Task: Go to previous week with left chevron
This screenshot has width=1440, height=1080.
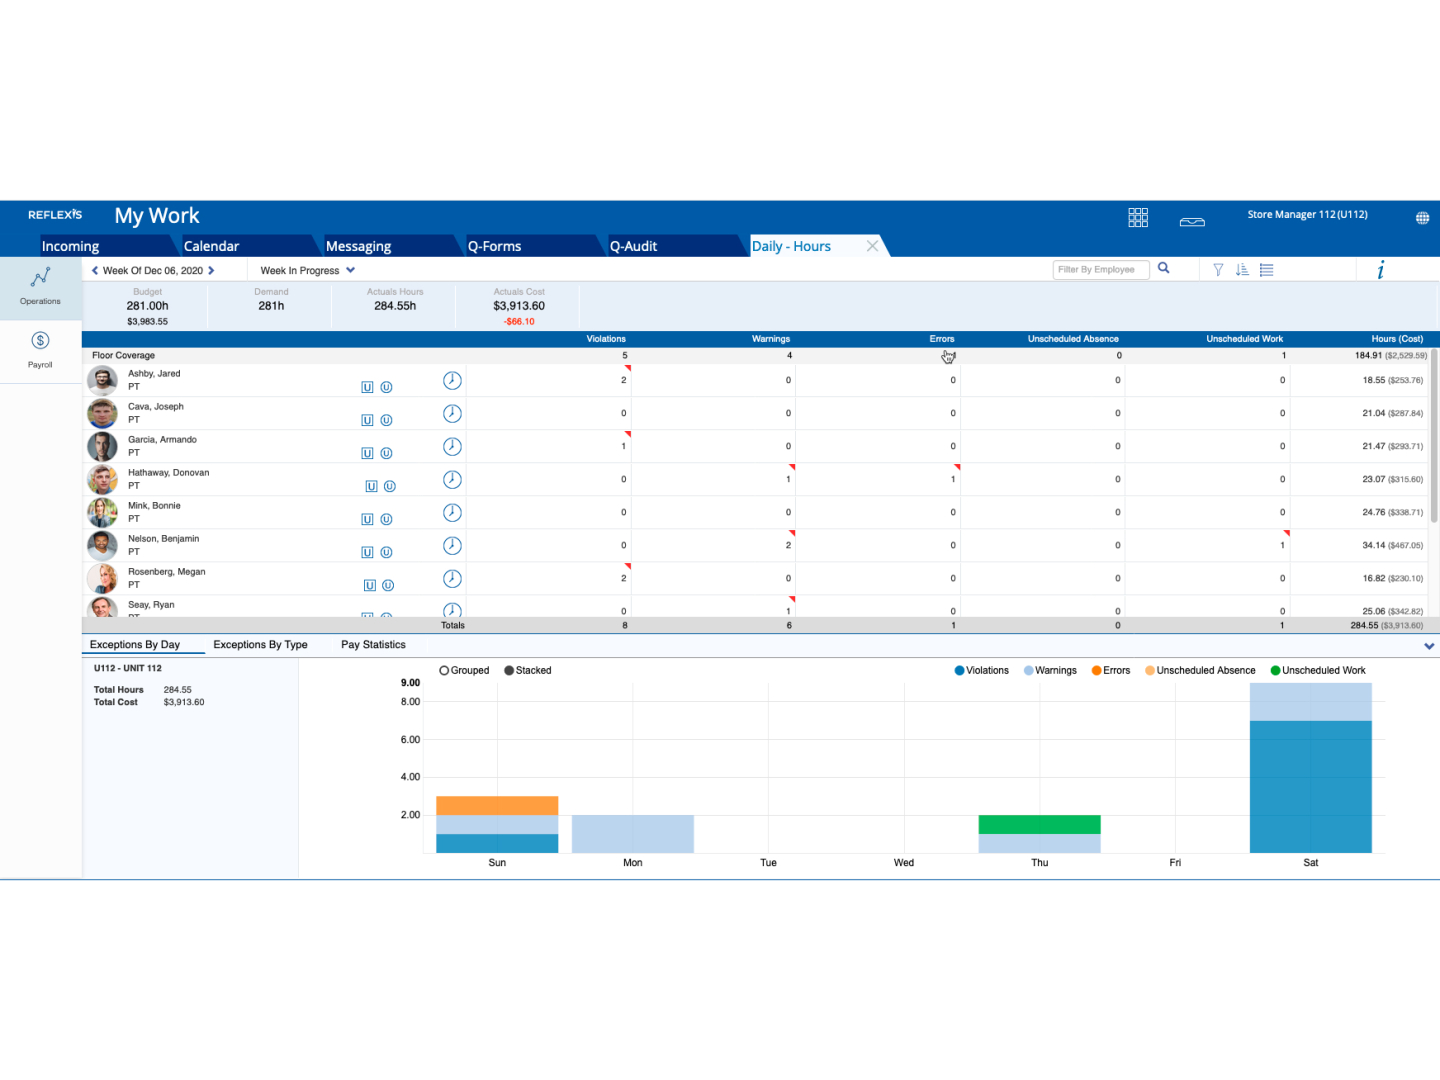Action: [95, 270]
